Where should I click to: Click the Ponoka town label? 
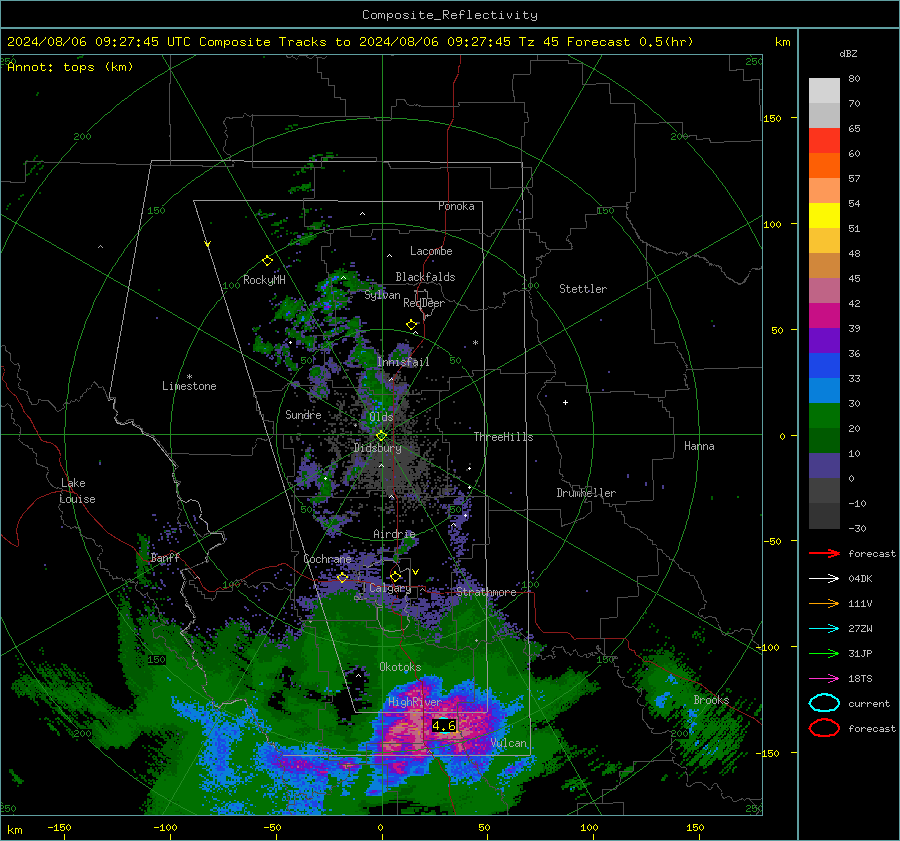pos(456,206)
